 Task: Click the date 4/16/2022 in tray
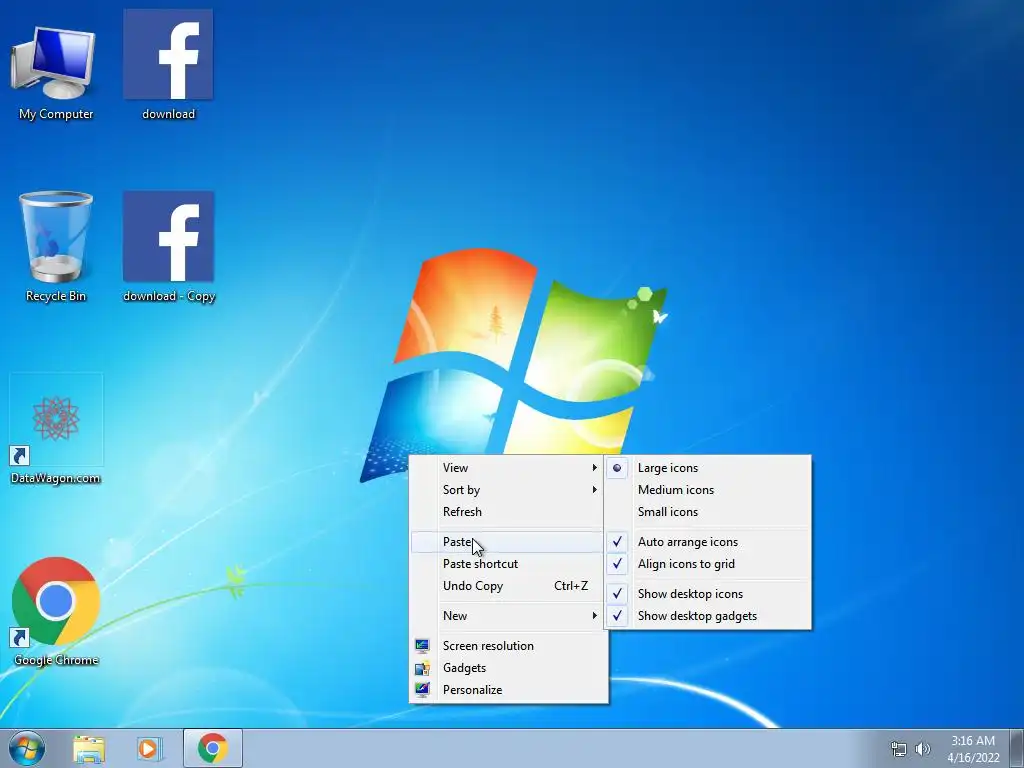(974, 758)
